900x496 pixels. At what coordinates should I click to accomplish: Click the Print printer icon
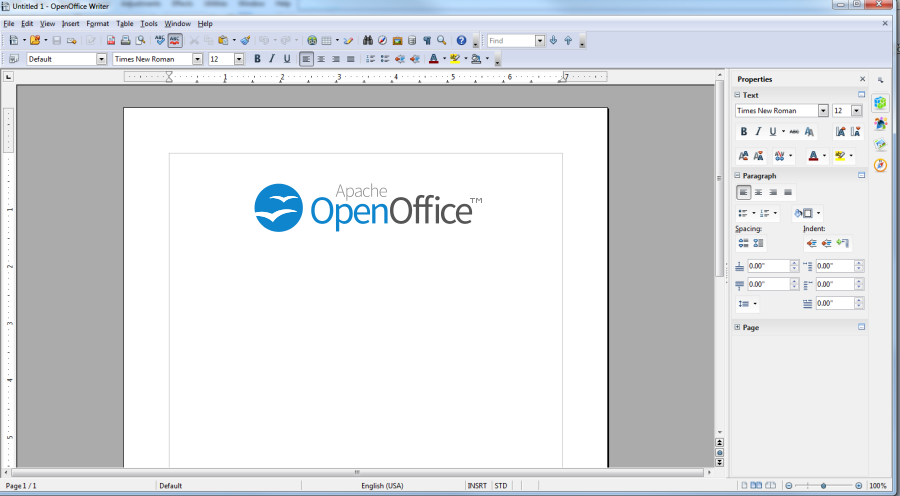(125, 40)
